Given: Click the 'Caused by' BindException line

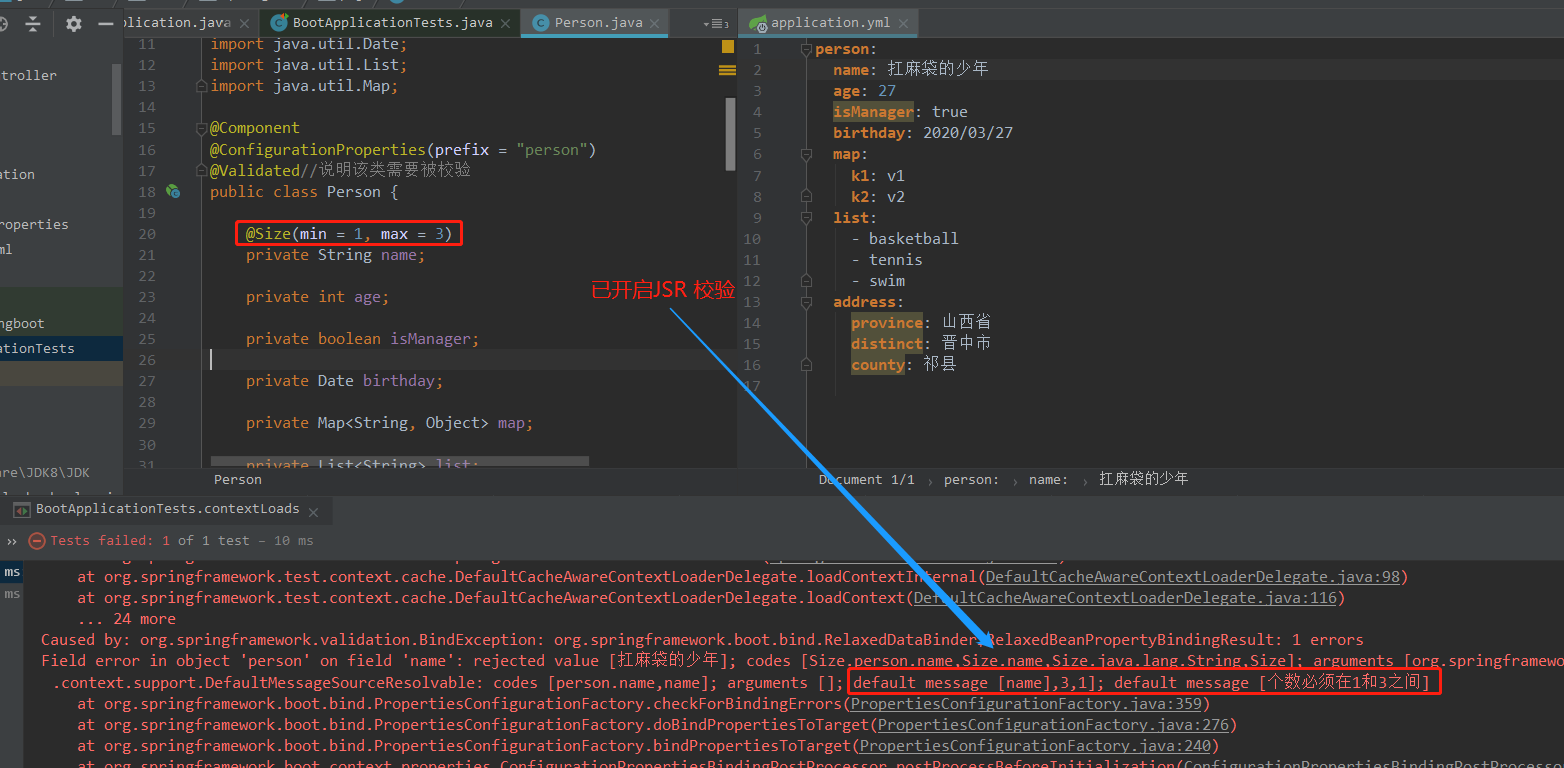Looking at the screenshot, I should tap(702, 640).
